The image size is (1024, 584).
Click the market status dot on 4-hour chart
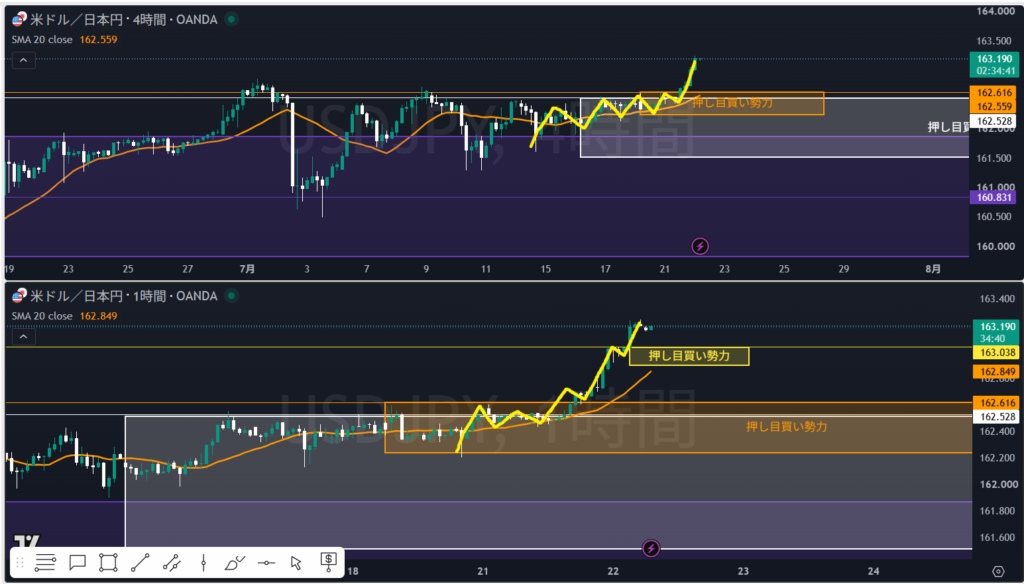[231, 20]
